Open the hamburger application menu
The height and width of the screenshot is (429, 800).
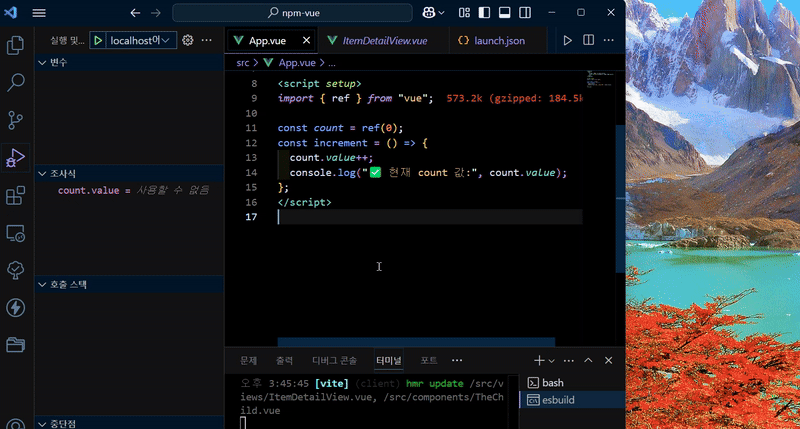tap(39, 13)
